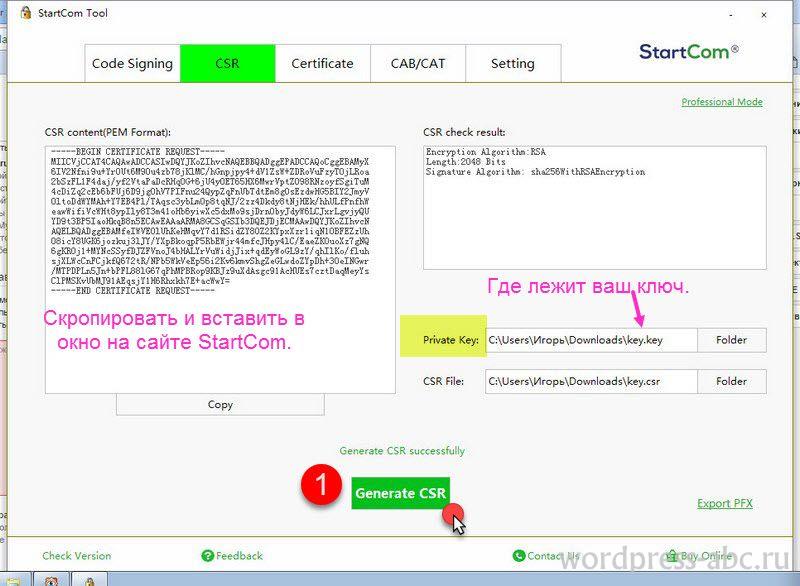
Task: Focus the Private Key path field
Action: [591, 340]
